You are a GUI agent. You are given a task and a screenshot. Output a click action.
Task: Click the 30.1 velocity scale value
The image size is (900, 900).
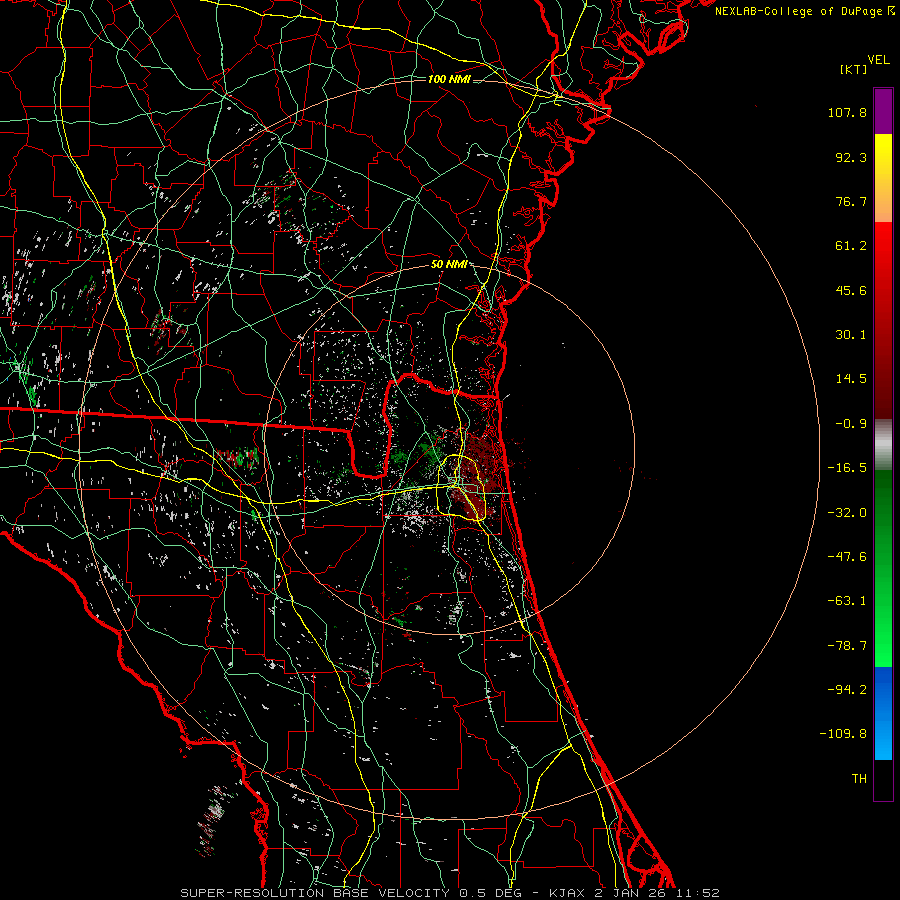tap(851, 335)
